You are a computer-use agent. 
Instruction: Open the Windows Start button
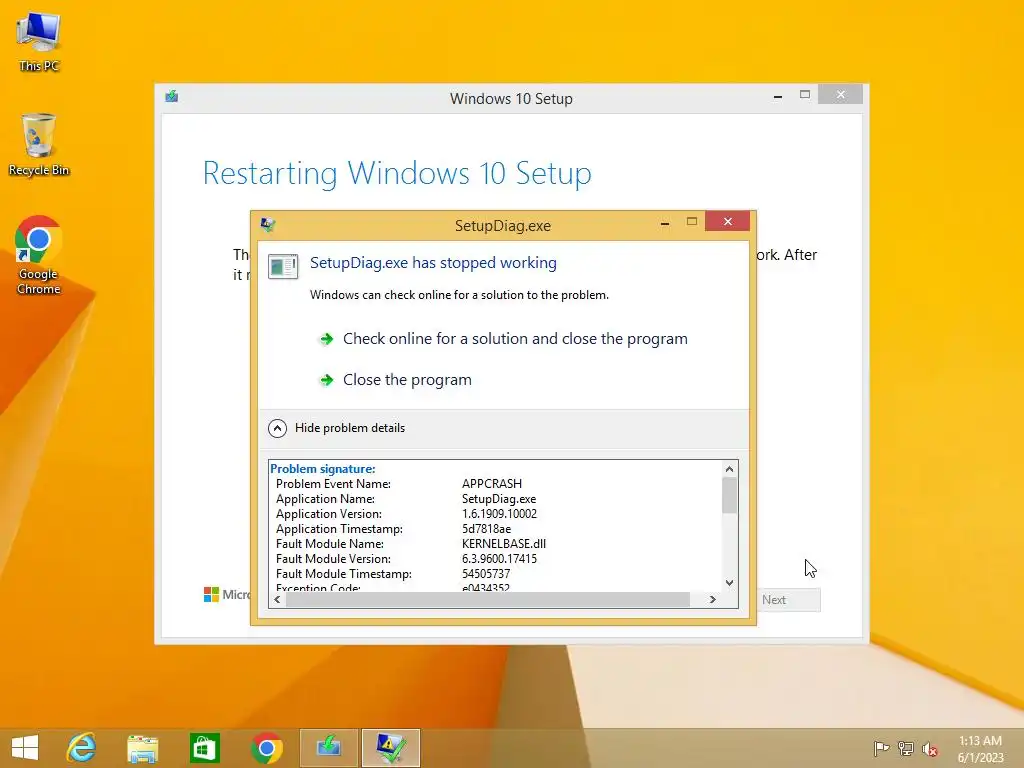pos(25,748)
